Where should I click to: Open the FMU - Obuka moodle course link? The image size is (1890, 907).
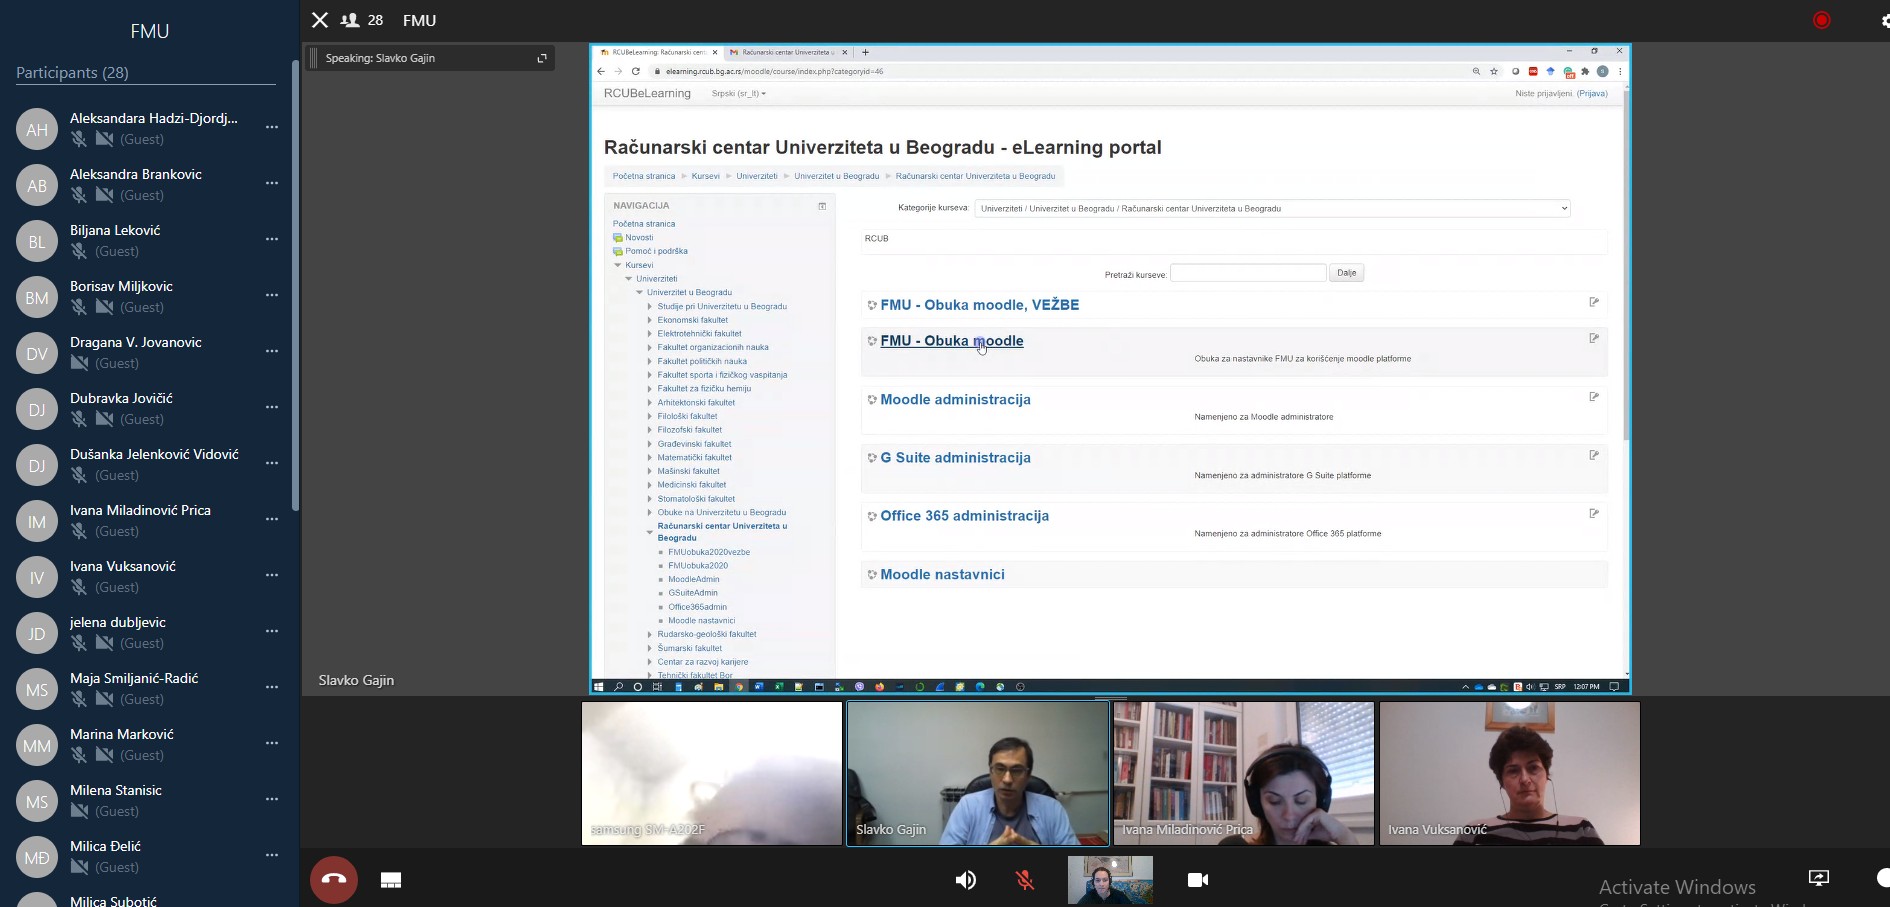(952, 341)
